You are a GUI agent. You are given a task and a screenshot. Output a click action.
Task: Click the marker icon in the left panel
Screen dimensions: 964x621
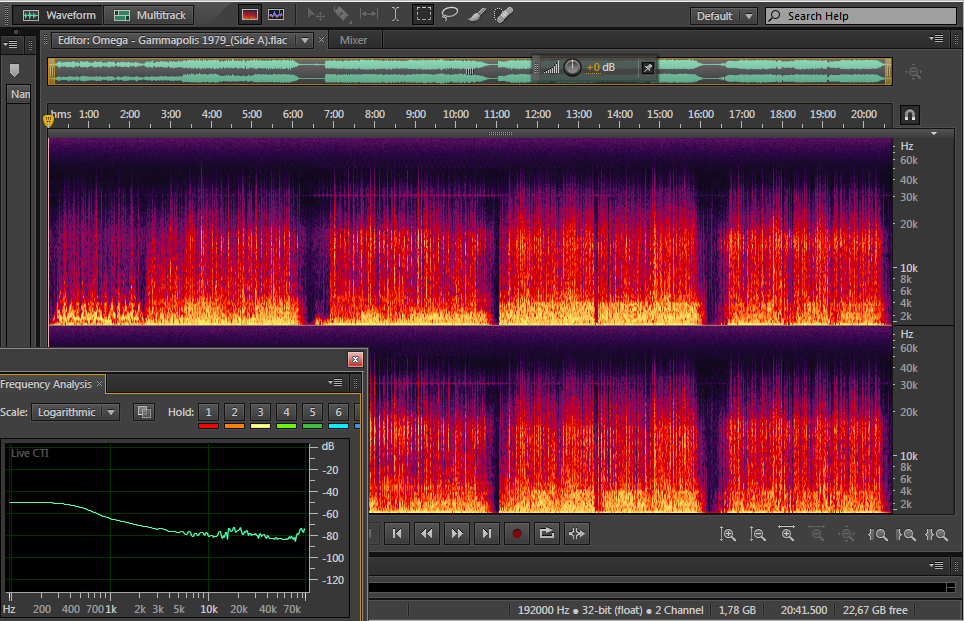point(15,70)
